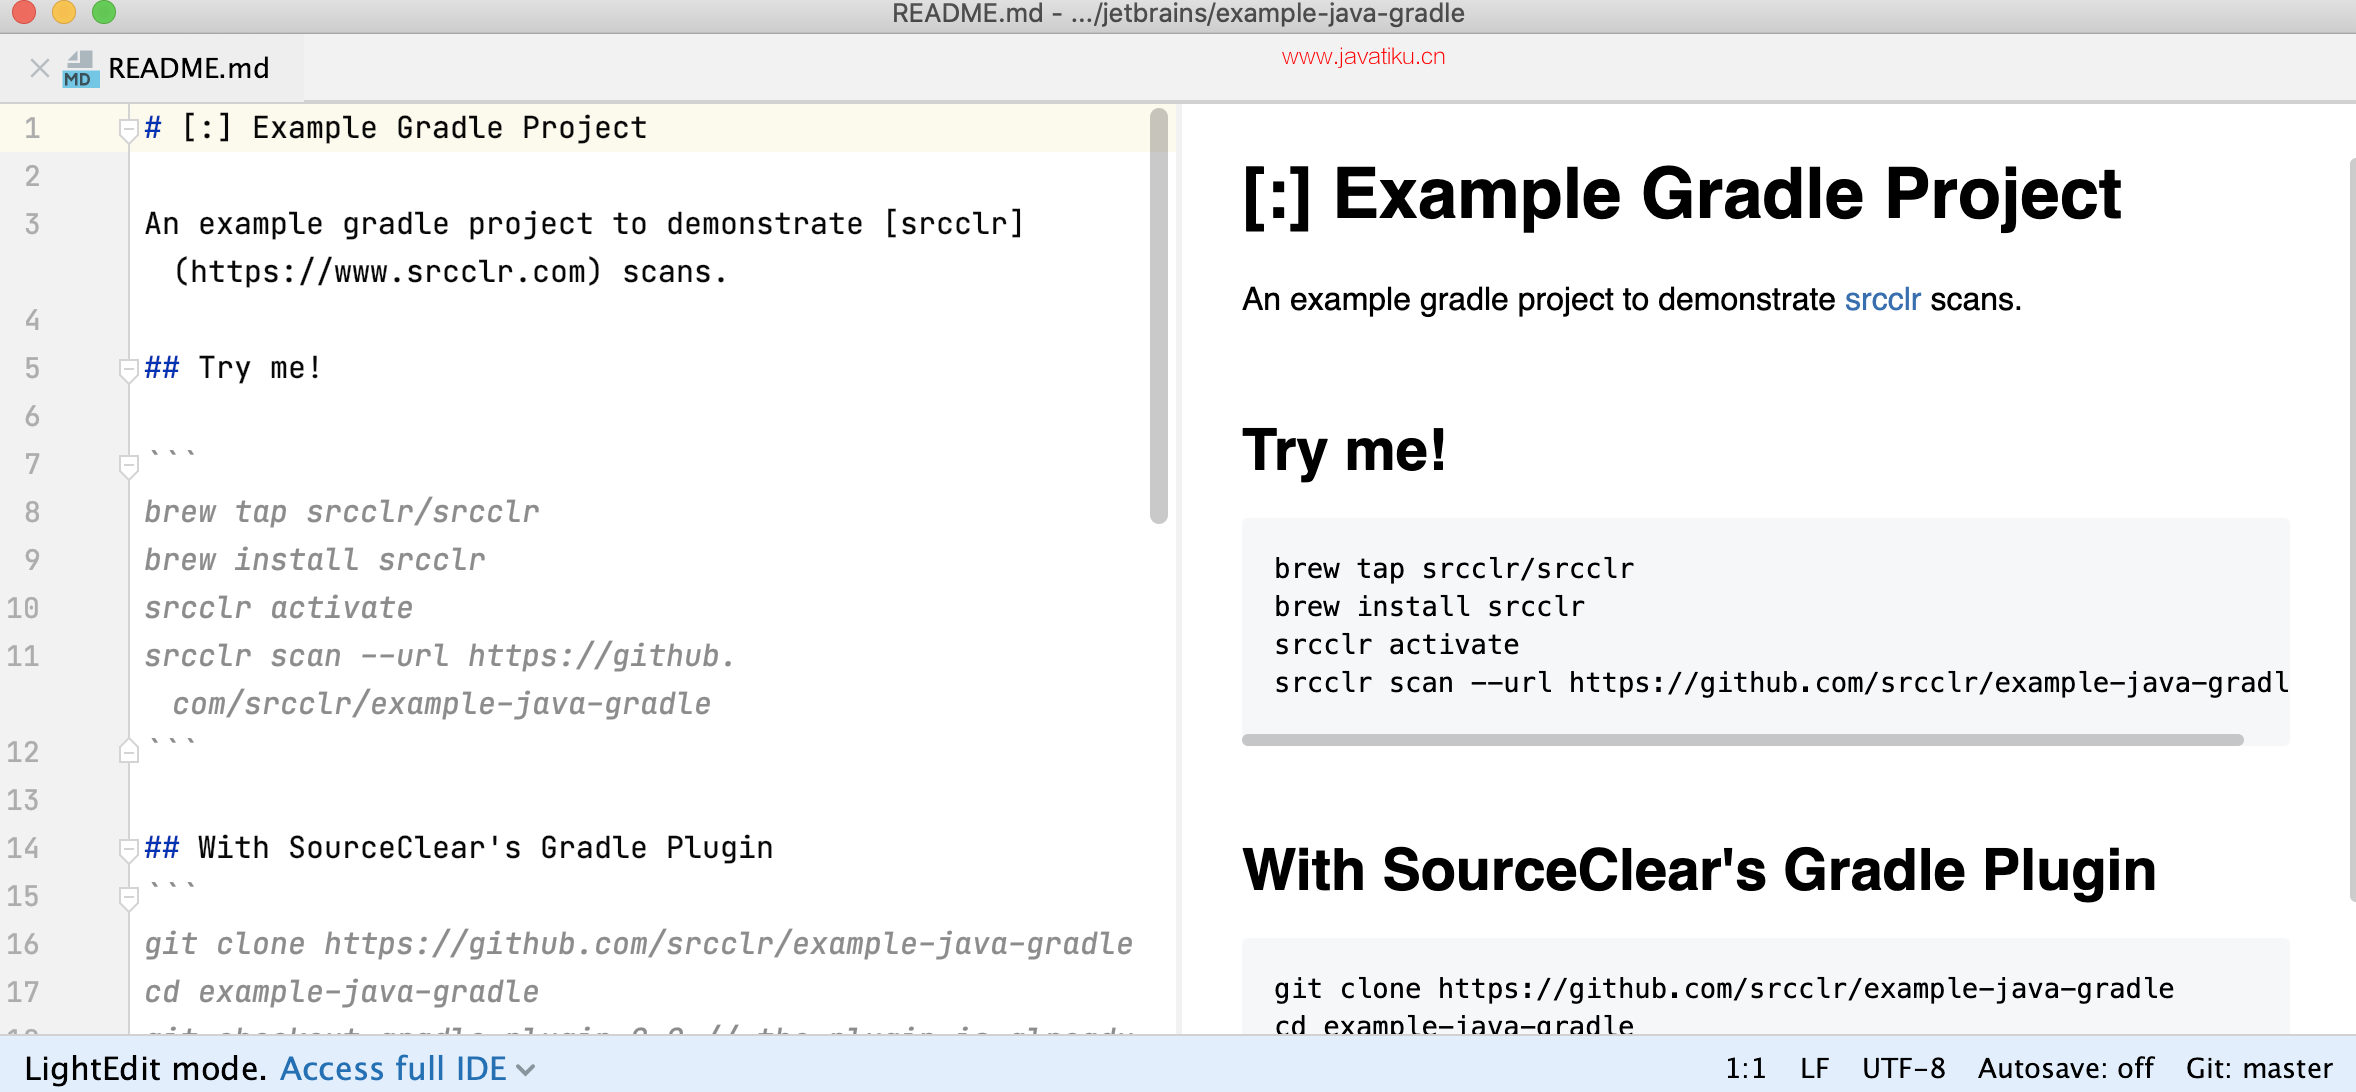Select the README.md editor tab

pos(188,68)
